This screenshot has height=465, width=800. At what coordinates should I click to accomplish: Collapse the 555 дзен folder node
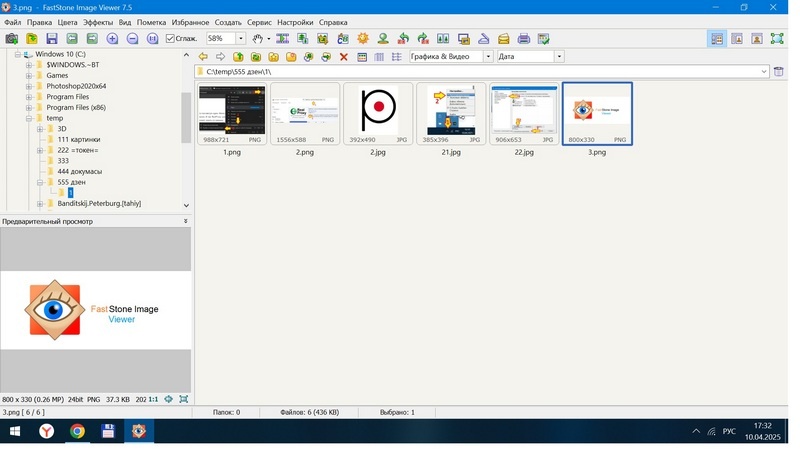[x=40, y=182]
